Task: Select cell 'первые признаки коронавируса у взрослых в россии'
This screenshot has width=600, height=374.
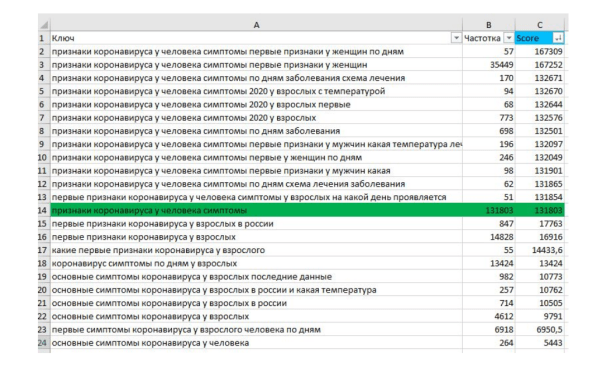Action: [256, 224]
